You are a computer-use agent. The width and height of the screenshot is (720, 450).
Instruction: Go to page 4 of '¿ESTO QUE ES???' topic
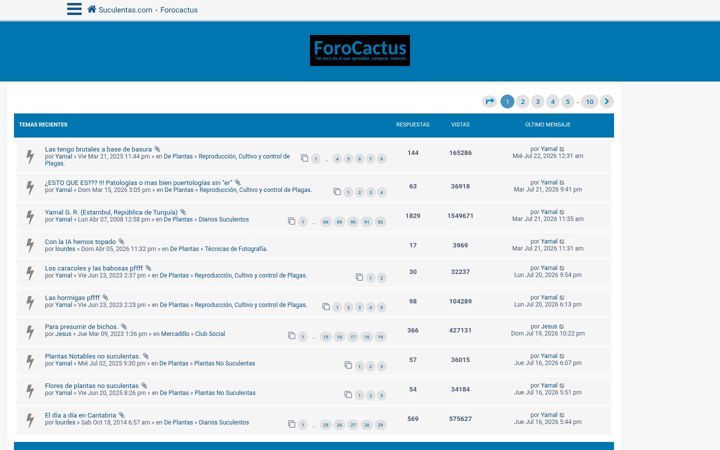point(382,192)
